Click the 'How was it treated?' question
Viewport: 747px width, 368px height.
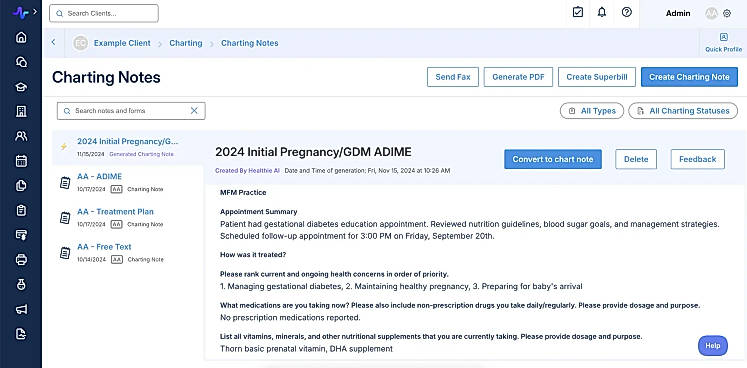(x=253, y=255)
